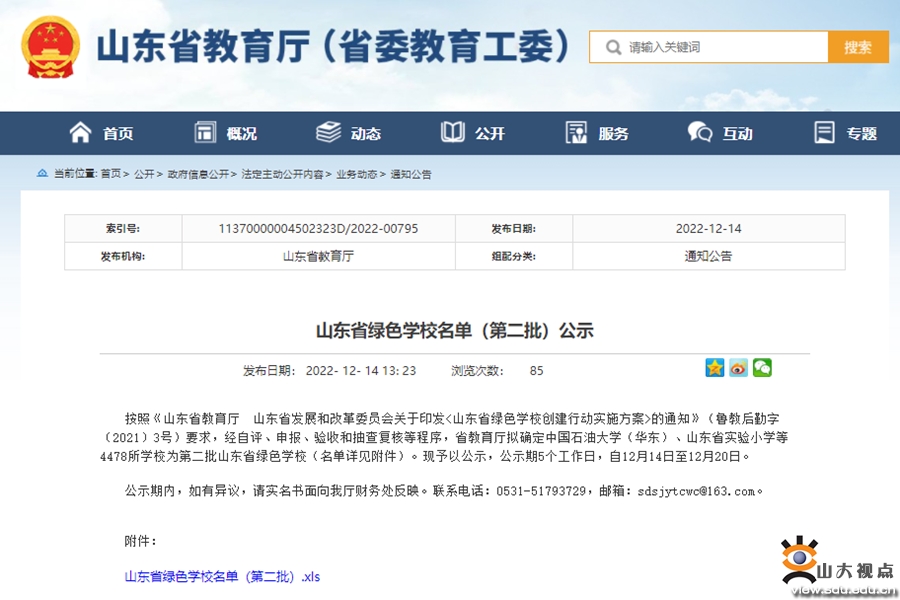Open 首页 home in navigation bar
Viewport: 900px width, 600px height.
point(101,133)
